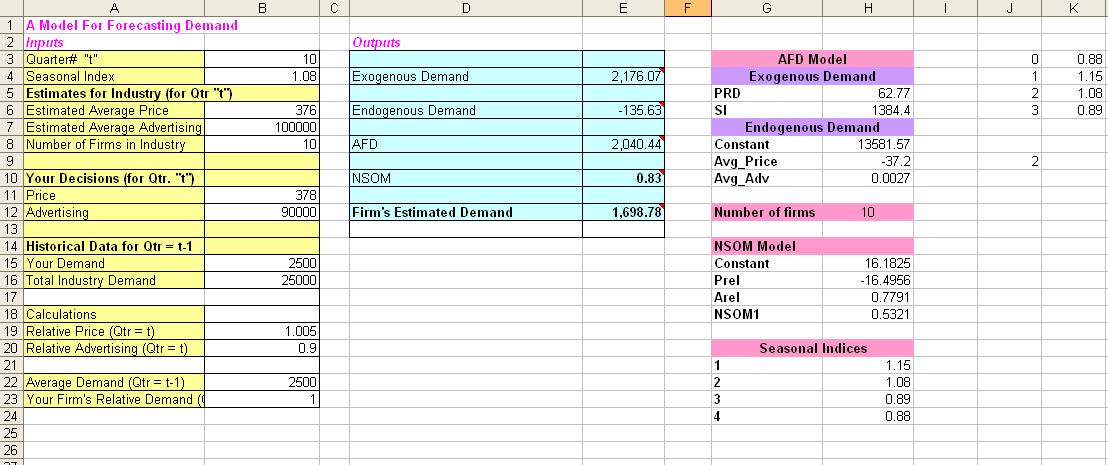Click 'Firm's Estimated Demand' label
Screen dimensions: 1108x465
point(466,212)
